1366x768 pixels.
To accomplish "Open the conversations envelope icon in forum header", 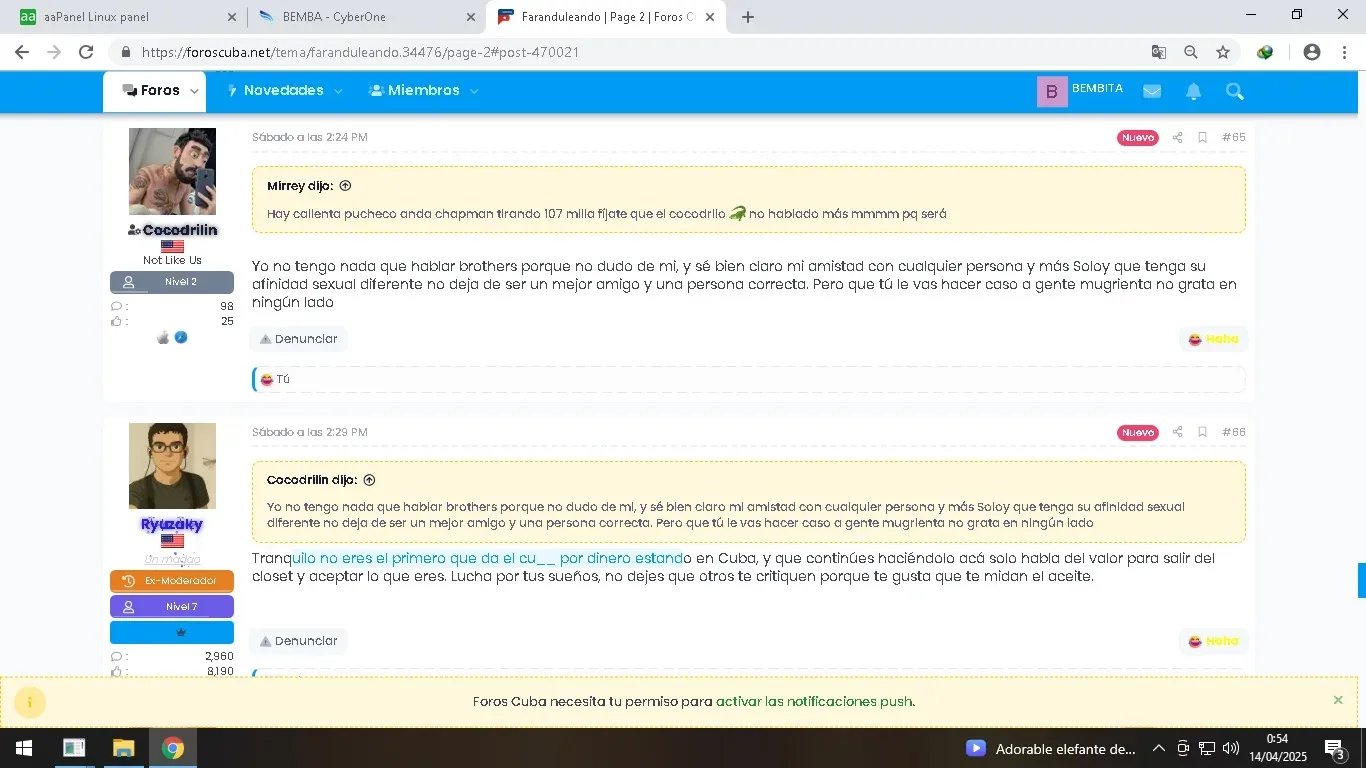I will (1152, 91).
